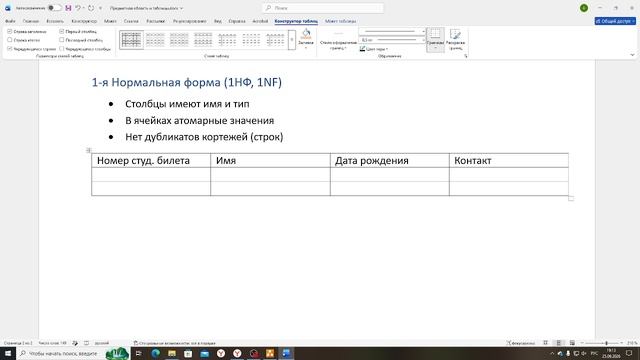
Task: Click the Word icon on the taskbar
Action: tap(287, 353)
